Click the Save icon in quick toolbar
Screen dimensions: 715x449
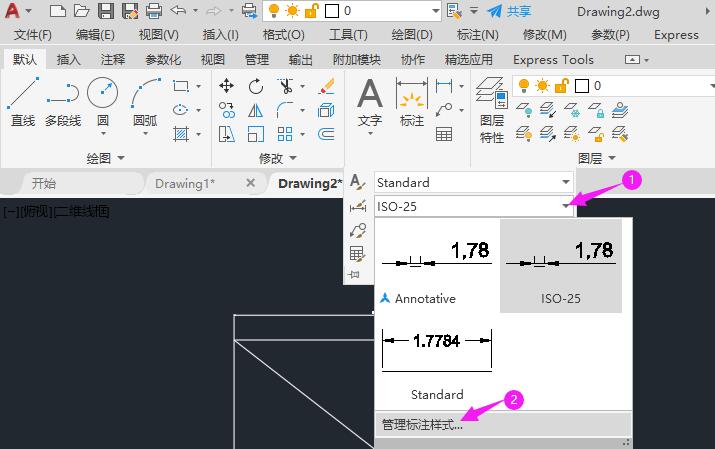tap(106, 11)
